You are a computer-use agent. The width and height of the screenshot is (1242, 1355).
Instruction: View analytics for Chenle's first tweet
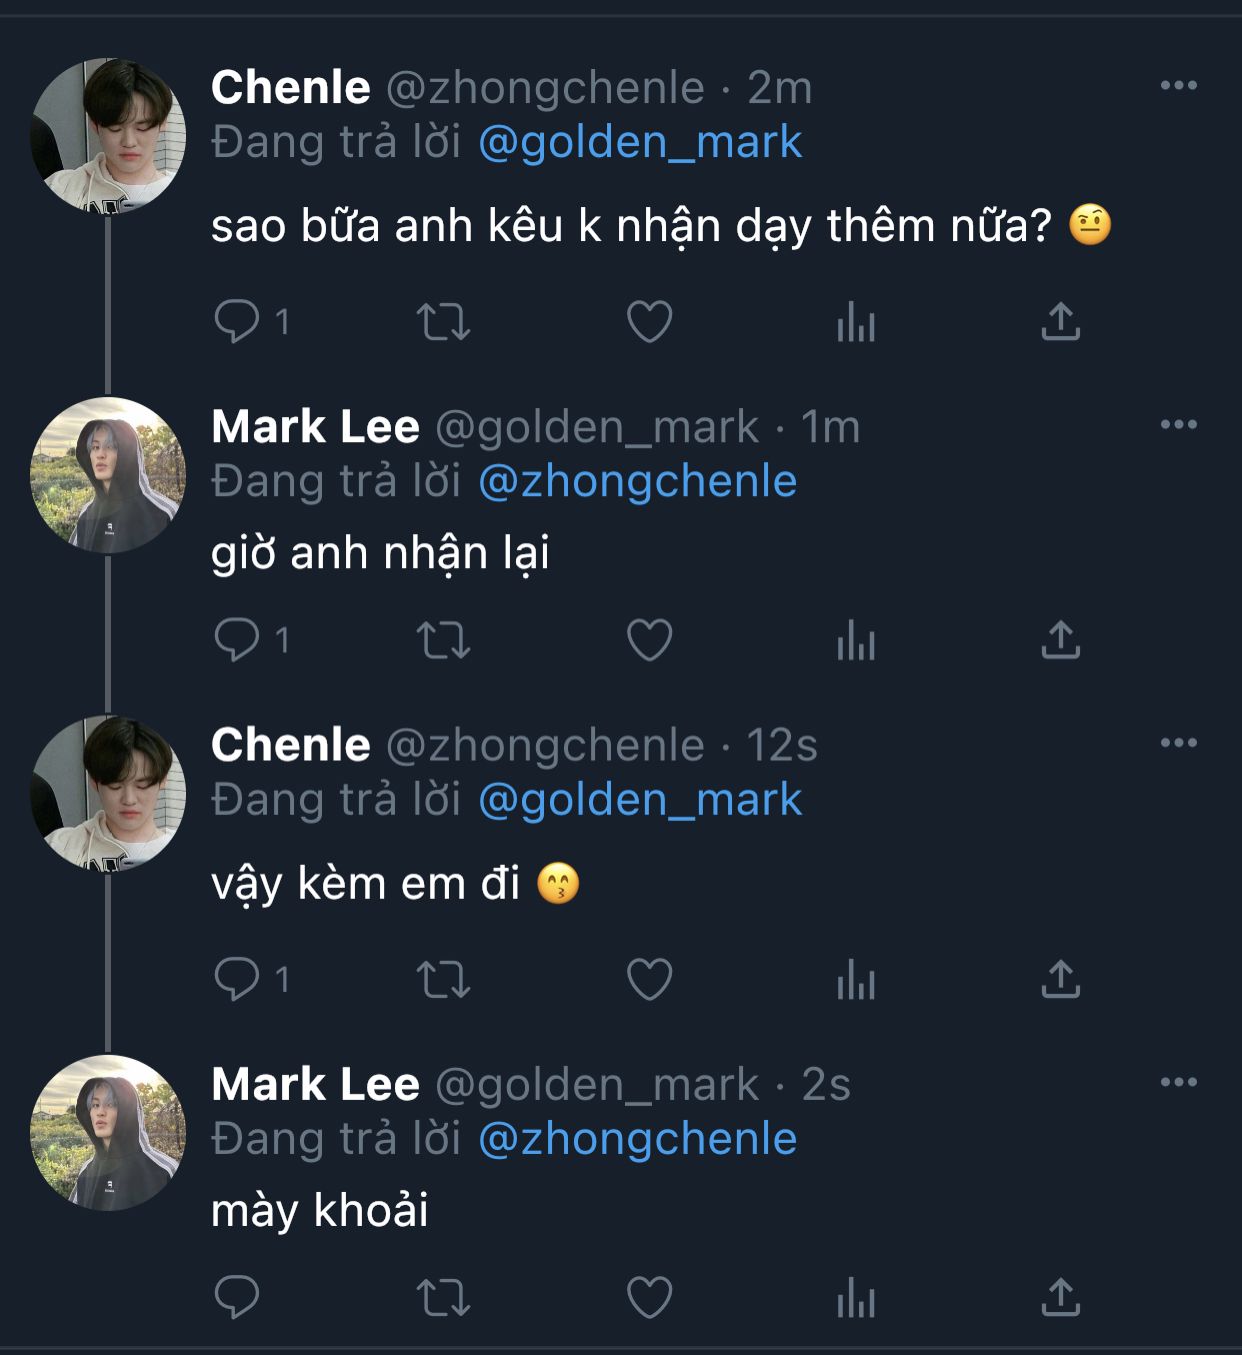(856, 322)
